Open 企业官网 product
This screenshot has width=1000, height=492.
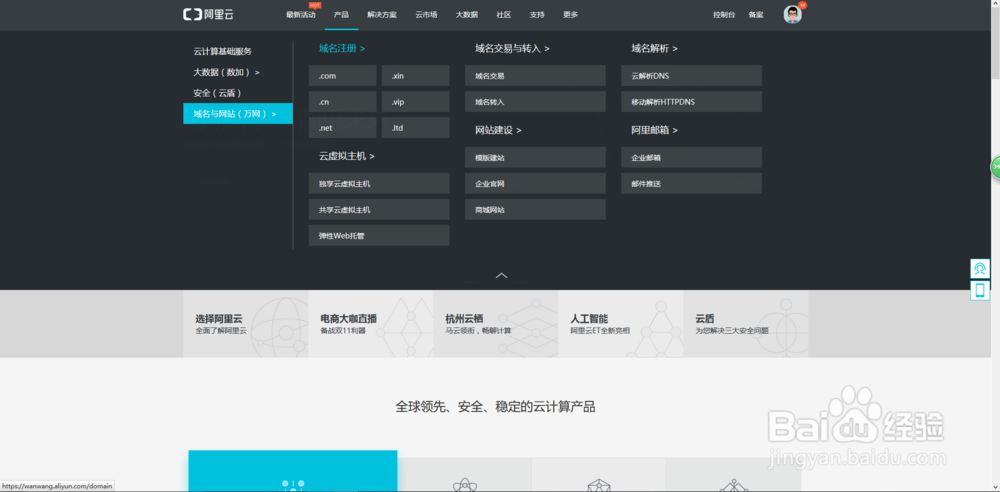535,183
